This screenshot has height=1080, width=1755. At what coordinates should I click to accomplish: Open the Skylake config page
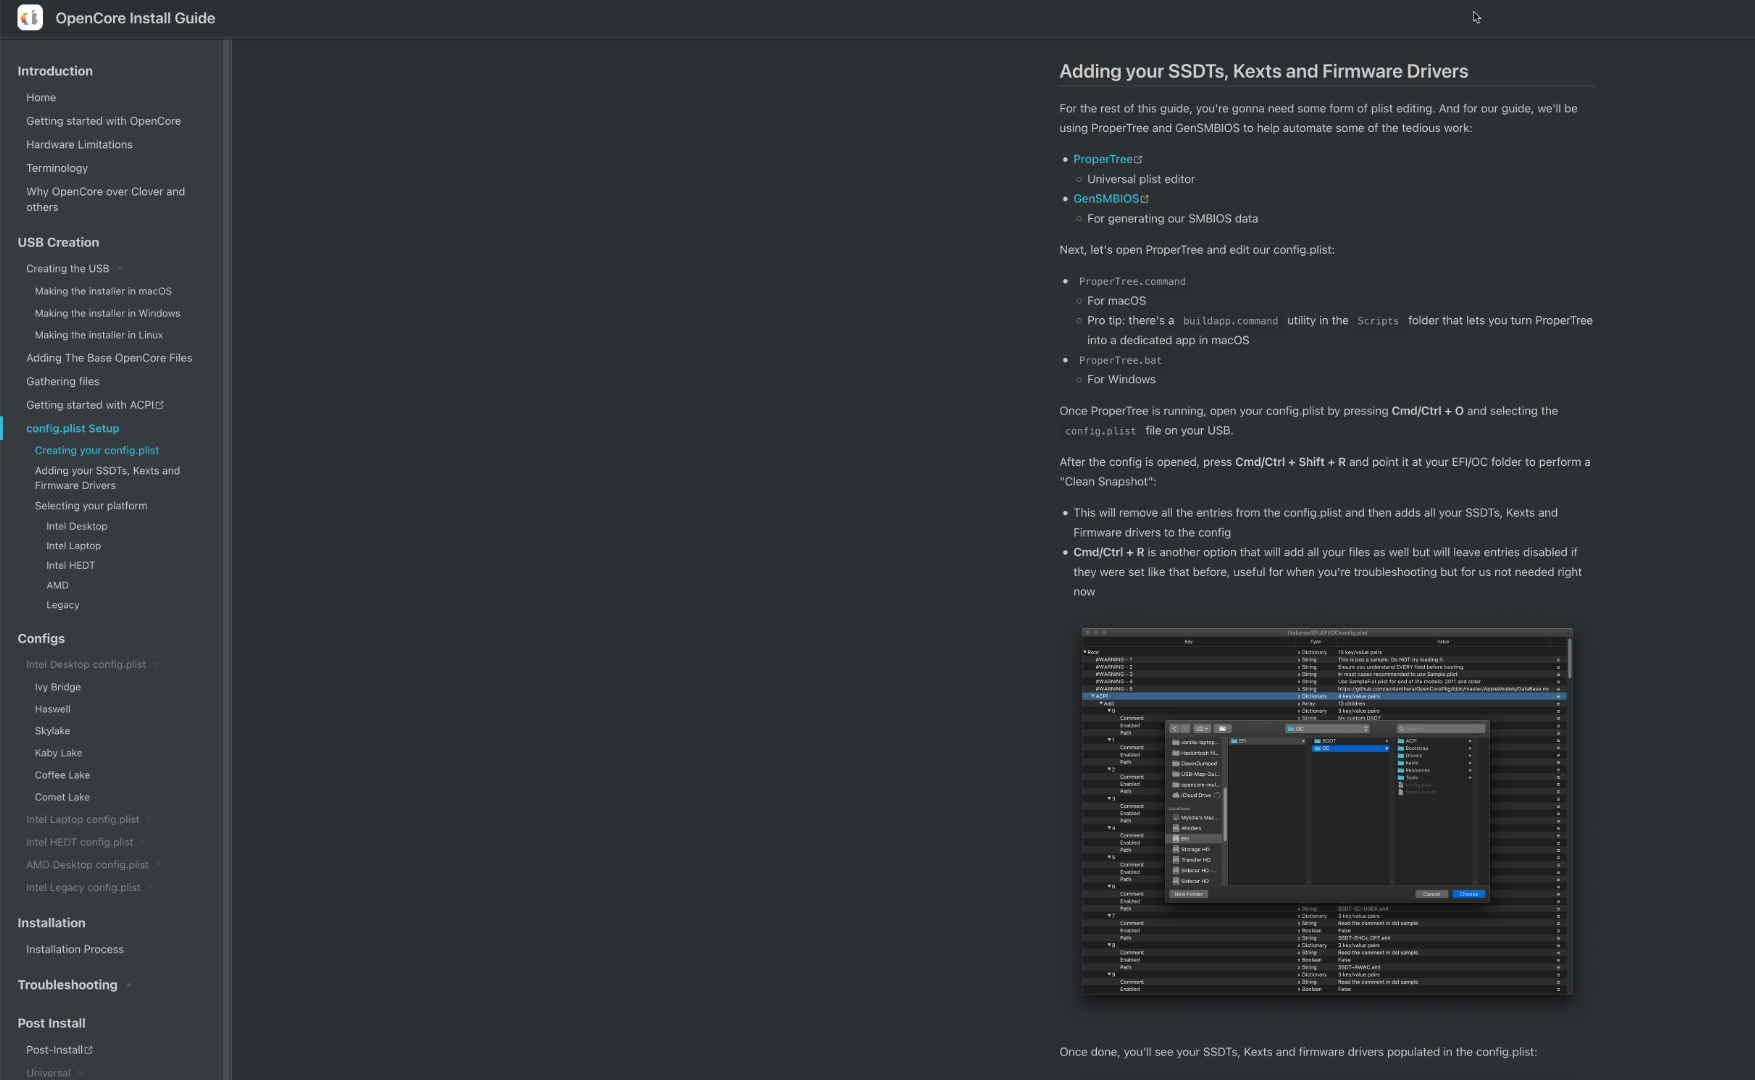coord(52,732)
